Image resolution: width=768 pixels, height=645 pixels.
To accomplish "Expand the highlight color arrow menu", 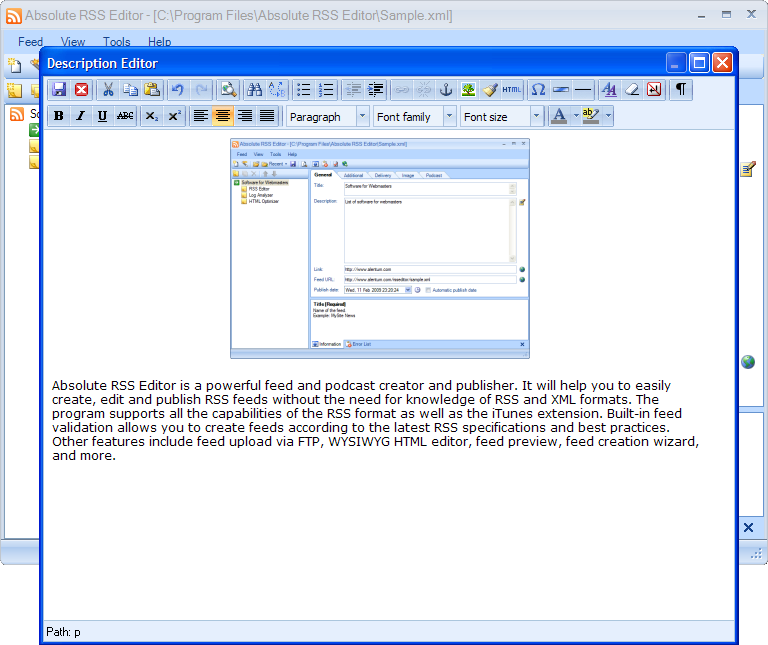I will point(608,116).
